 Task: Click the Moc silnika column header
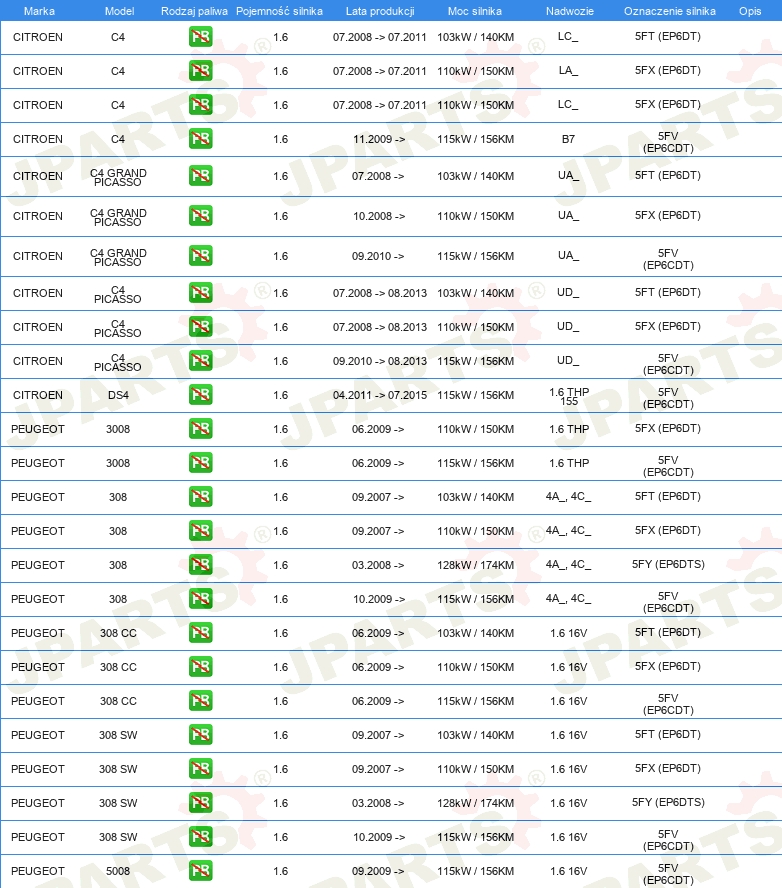tap(475, 11)
